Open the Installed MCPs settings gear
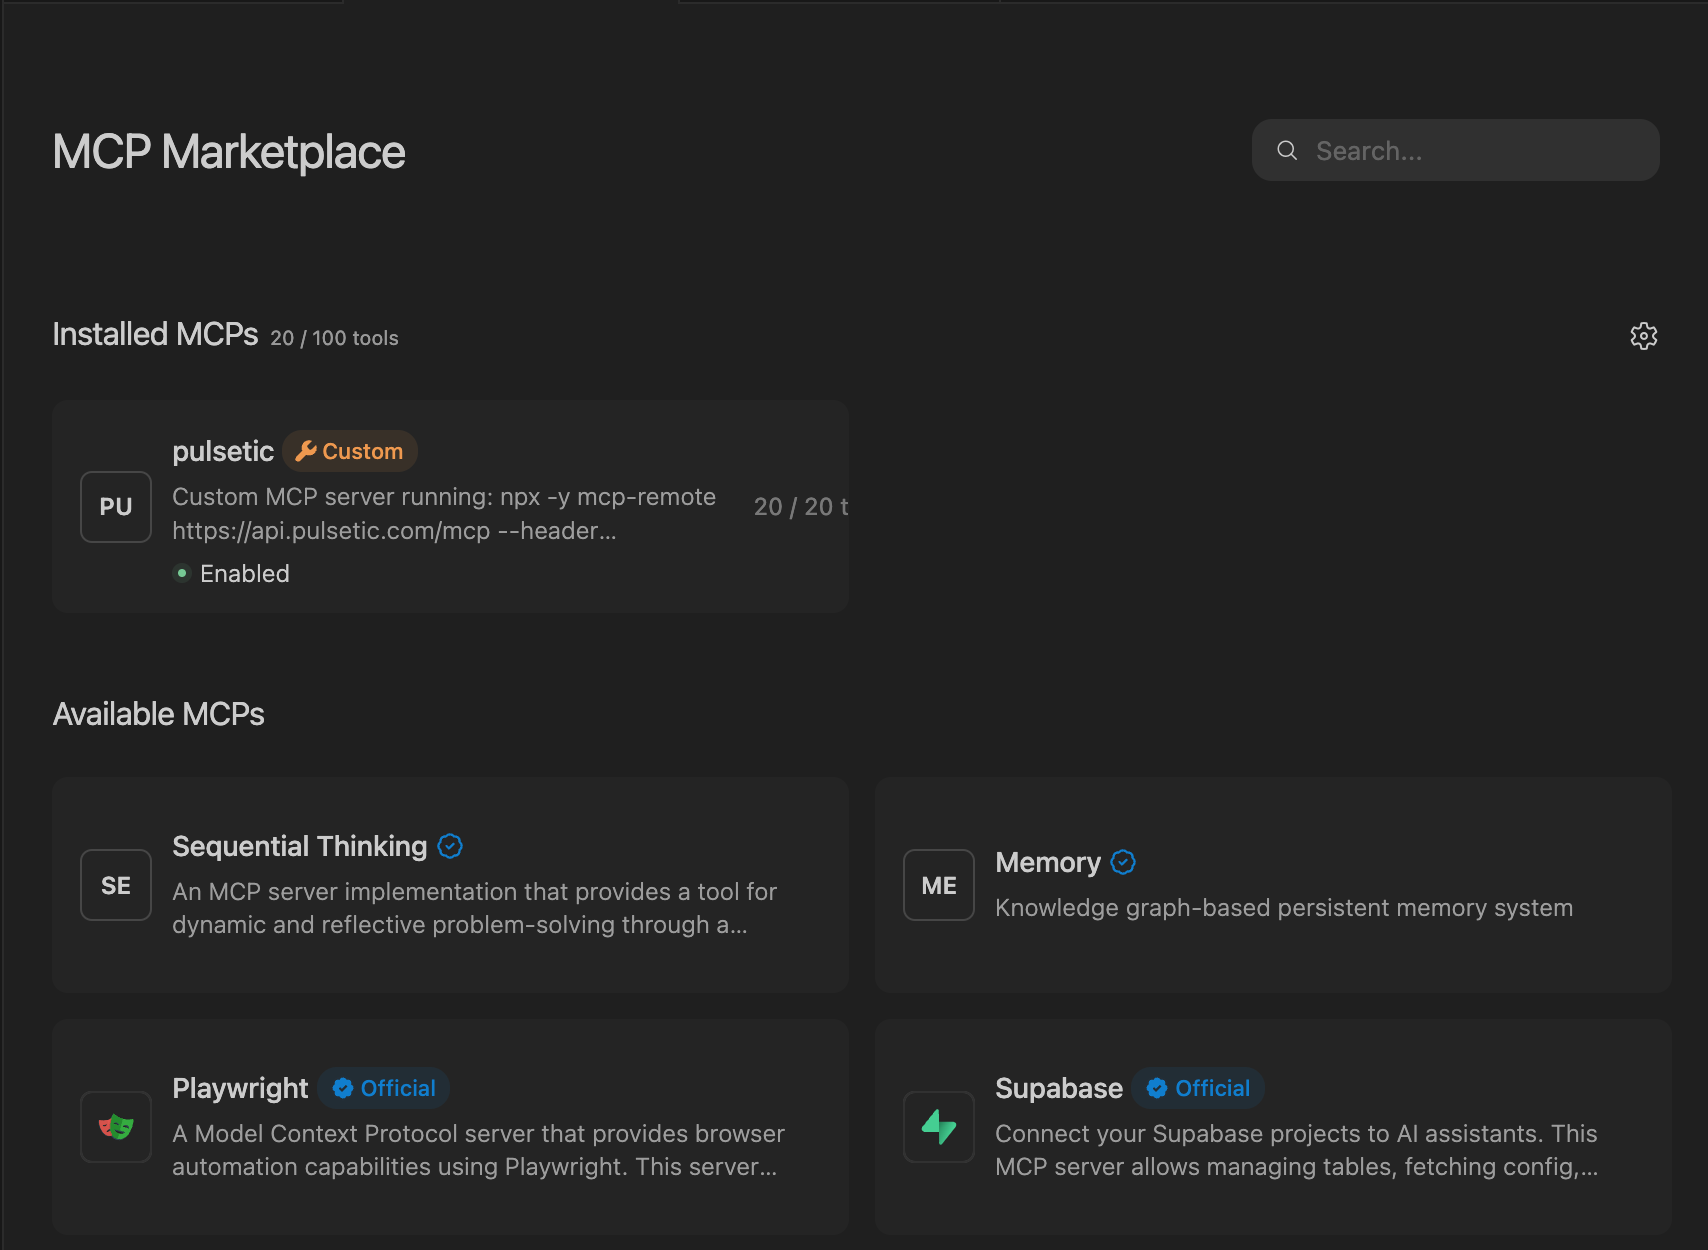1708x1250 pixels. [1644, 336]
